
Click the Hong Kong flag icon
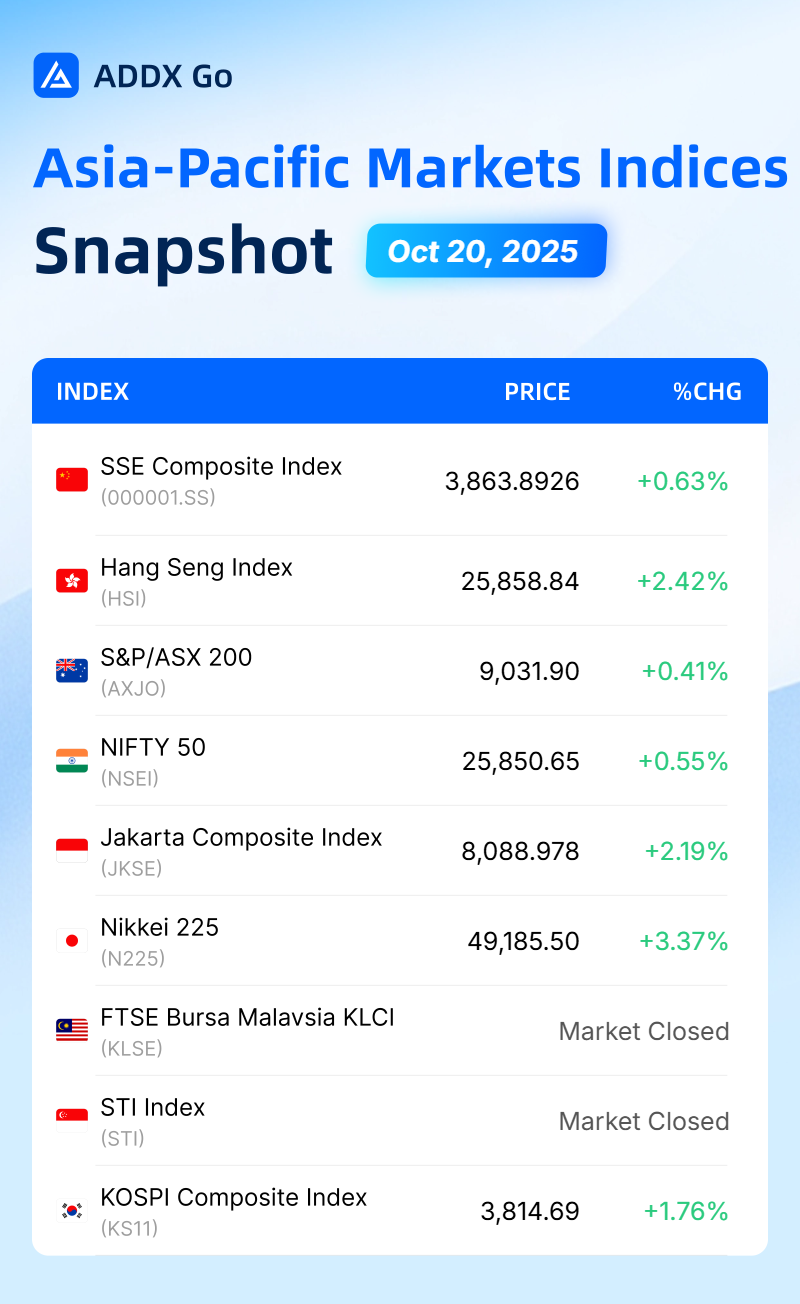click(x=72, y=581)
